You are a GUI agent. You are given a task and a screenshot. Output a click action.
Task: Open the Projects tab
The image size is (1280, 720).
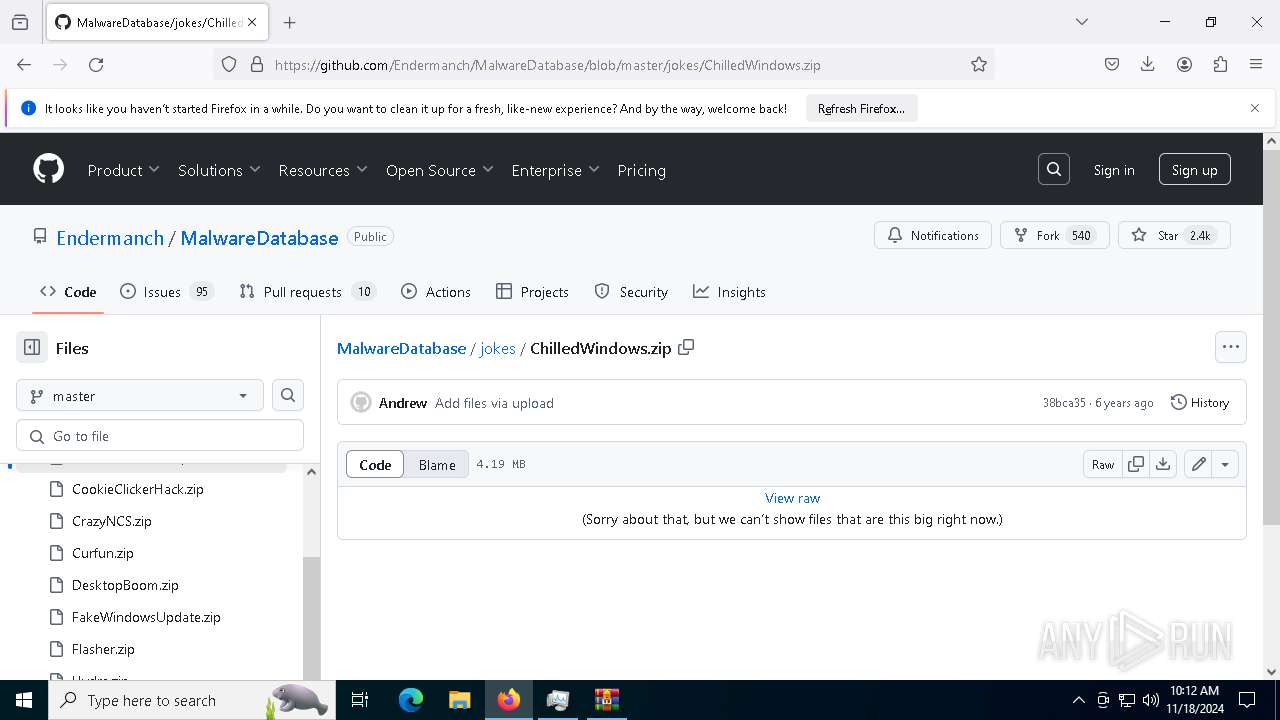coord(532,292)
